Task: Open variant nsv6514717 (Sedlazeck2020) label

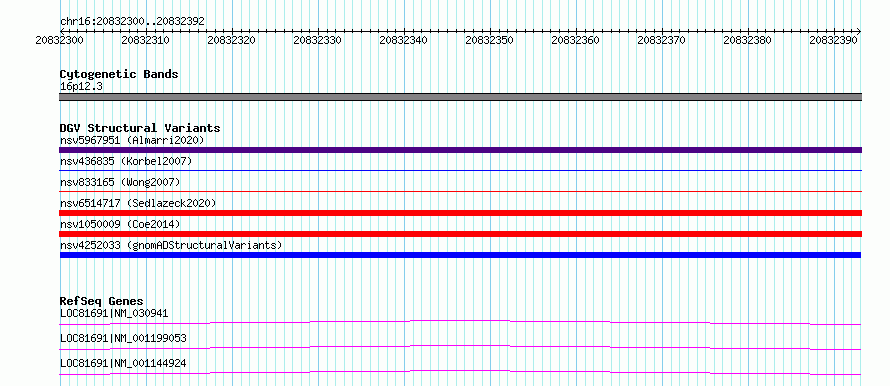Action: coord(138,203)
